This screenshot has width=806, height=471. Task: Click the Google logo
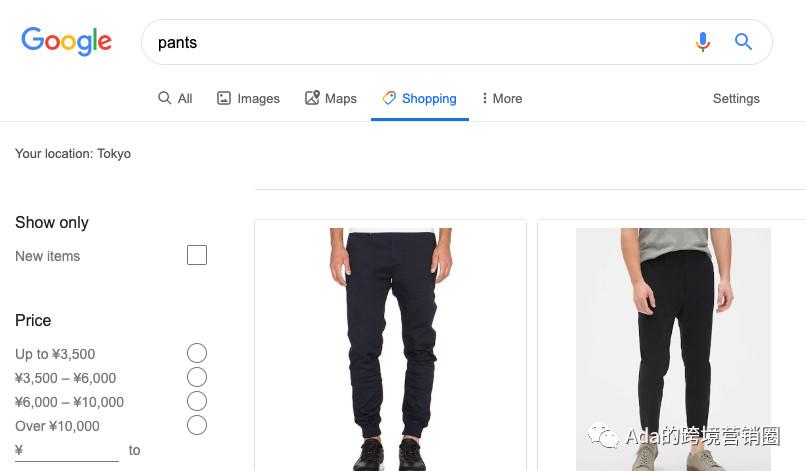pyautogui.click(x=66, y=41)
